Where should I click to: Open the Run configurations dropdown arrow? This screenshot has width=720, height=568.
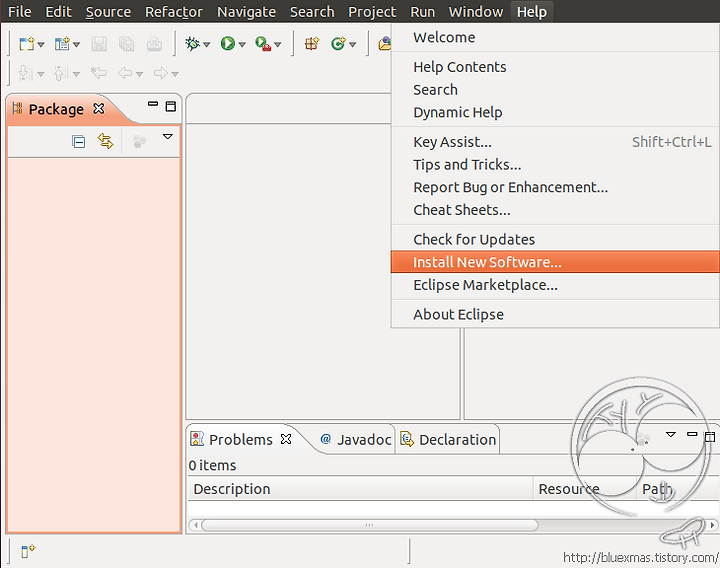(242, 45)
